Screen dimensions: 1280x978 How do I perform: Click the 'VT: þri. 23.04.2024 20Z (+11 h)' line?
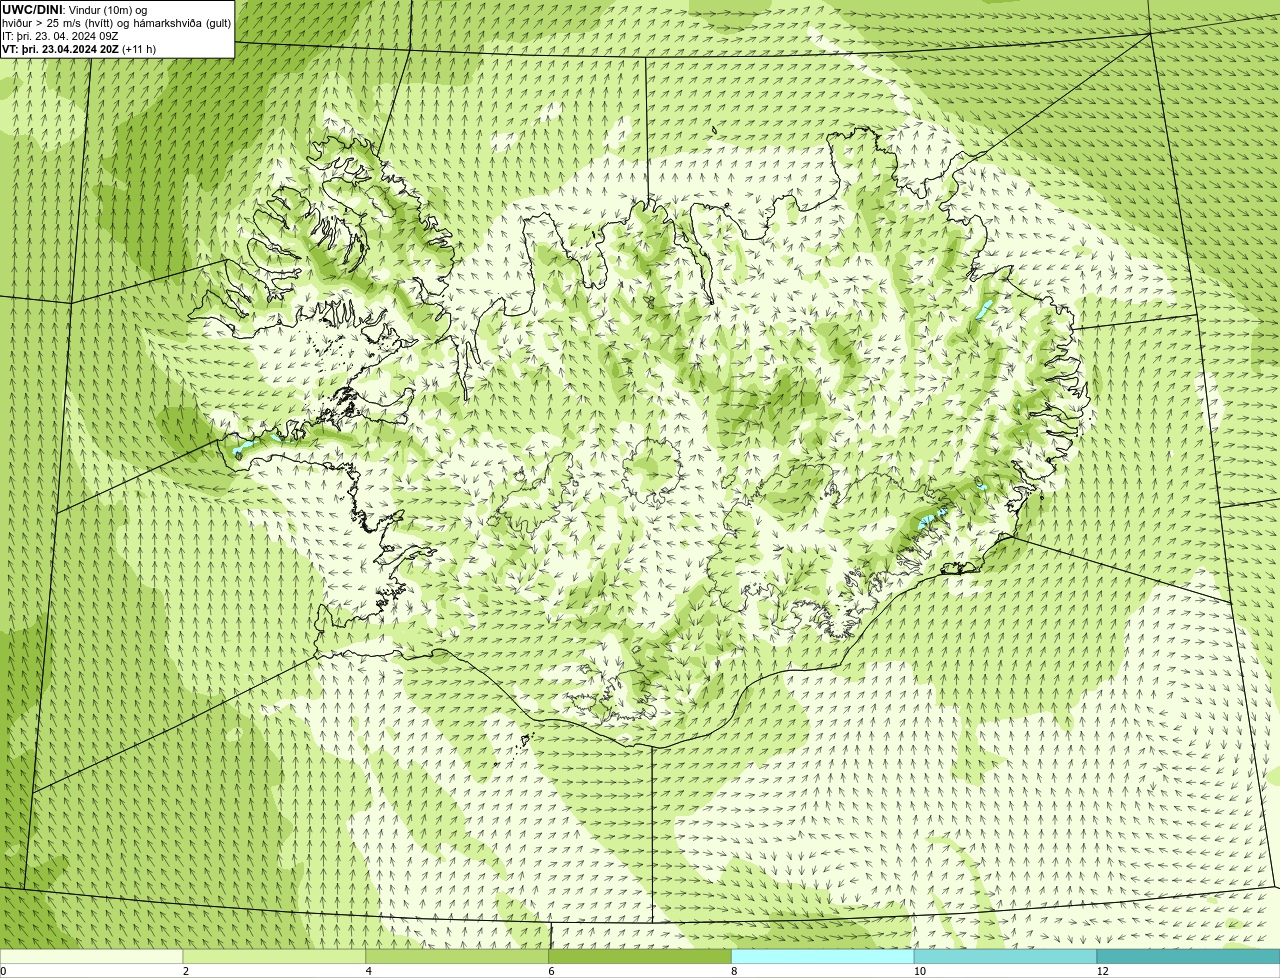[79, 49]
